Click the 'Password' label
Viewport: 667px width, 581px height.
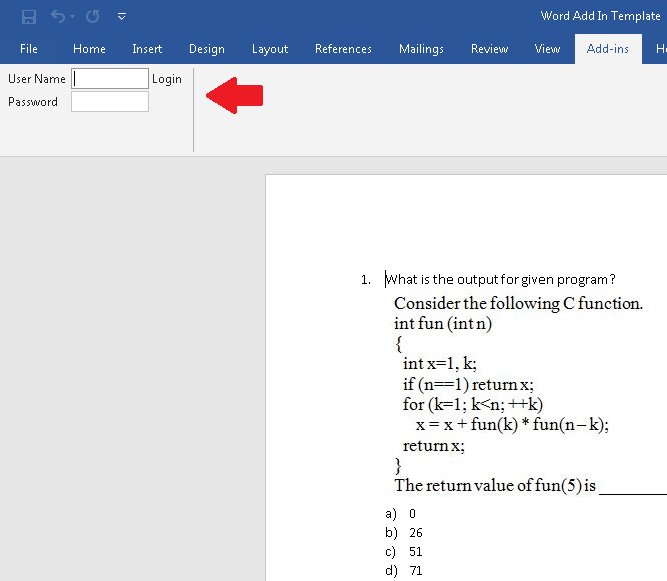pyautogui.click(x=33, y=102)
